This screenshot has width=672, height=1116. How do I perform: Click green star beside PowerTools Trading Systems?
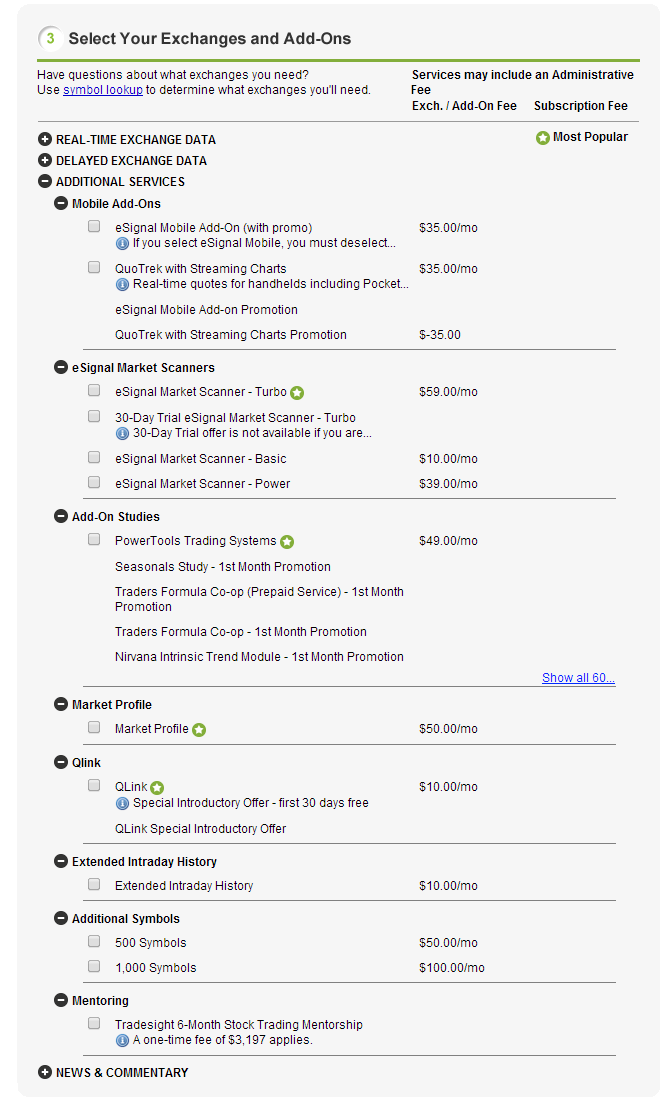[287, 542]
